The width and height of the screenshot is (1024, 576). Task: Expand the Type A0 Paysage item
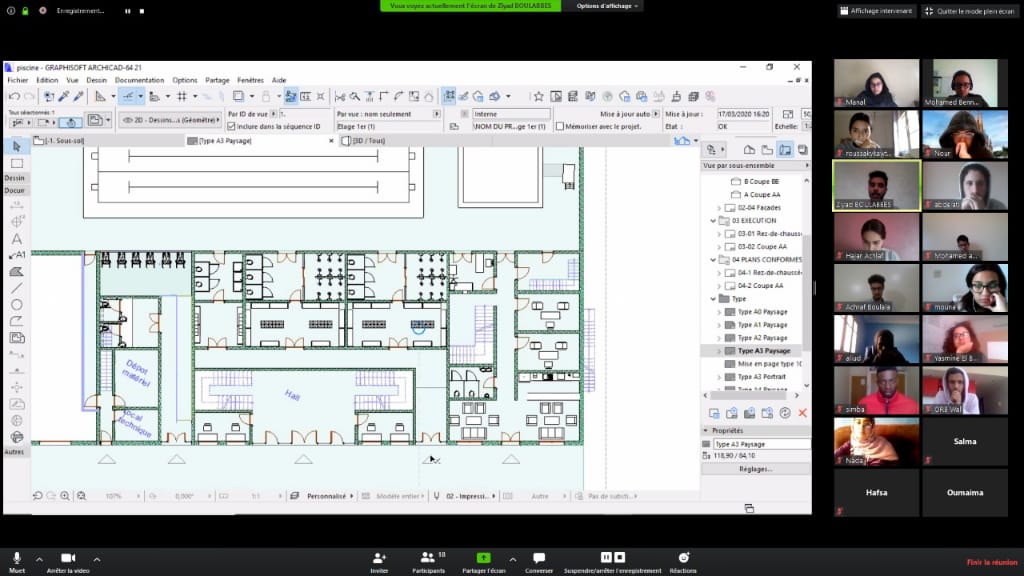coord(719,312)
